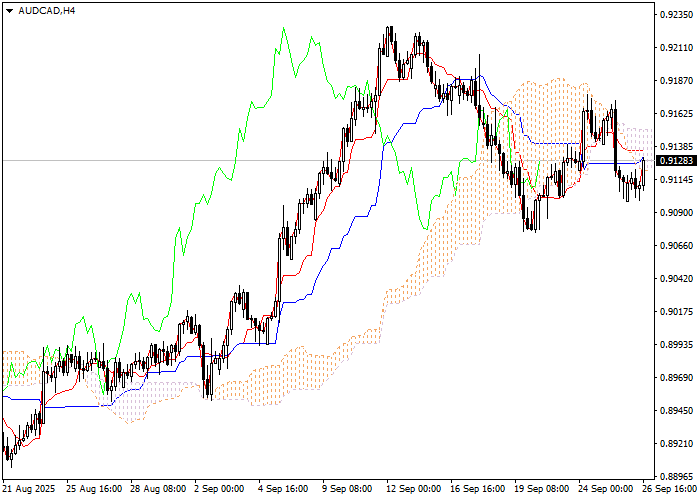Click the 0.92350 price scale label
Screen dimensions: 700x500
coord(677,15)
